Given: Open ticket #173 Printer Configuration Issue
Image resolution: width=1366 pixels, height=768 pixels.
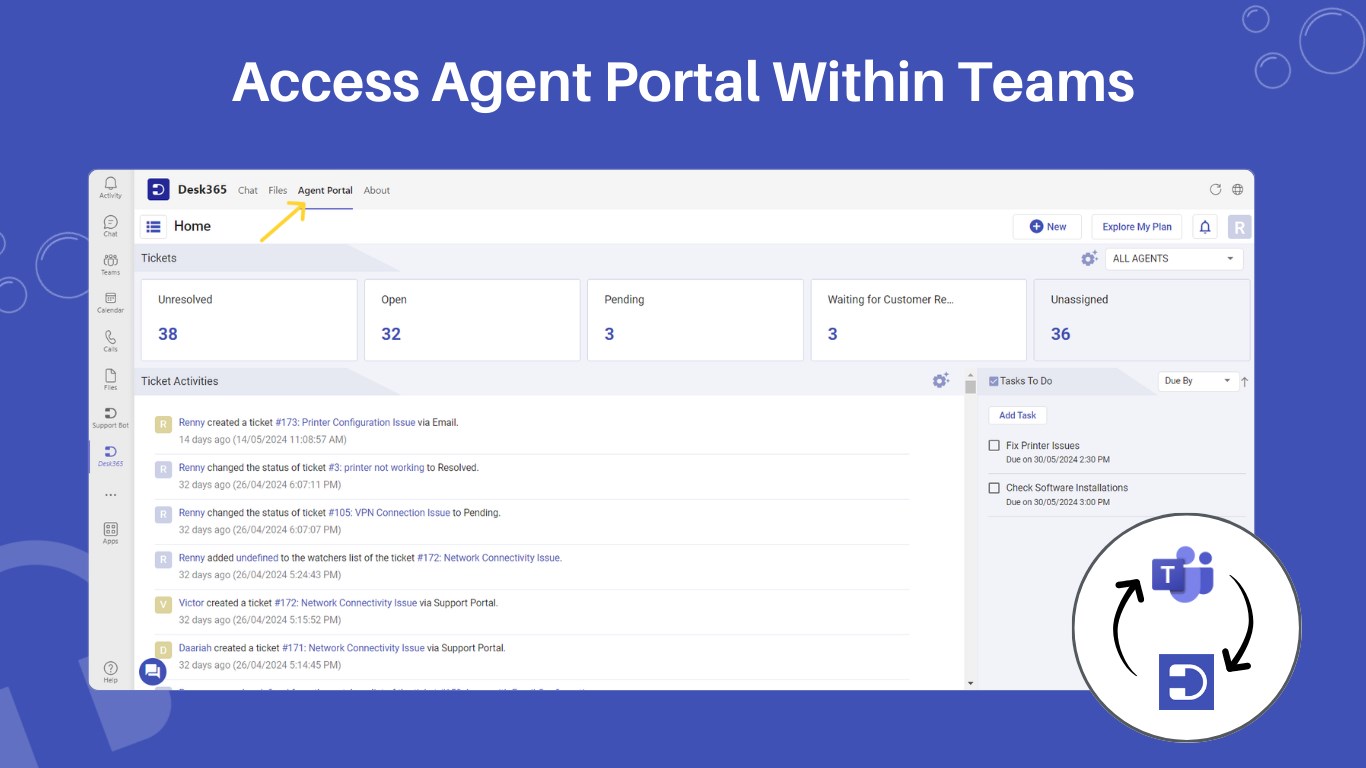Looking at the screenshot, I should pos(345,422).
